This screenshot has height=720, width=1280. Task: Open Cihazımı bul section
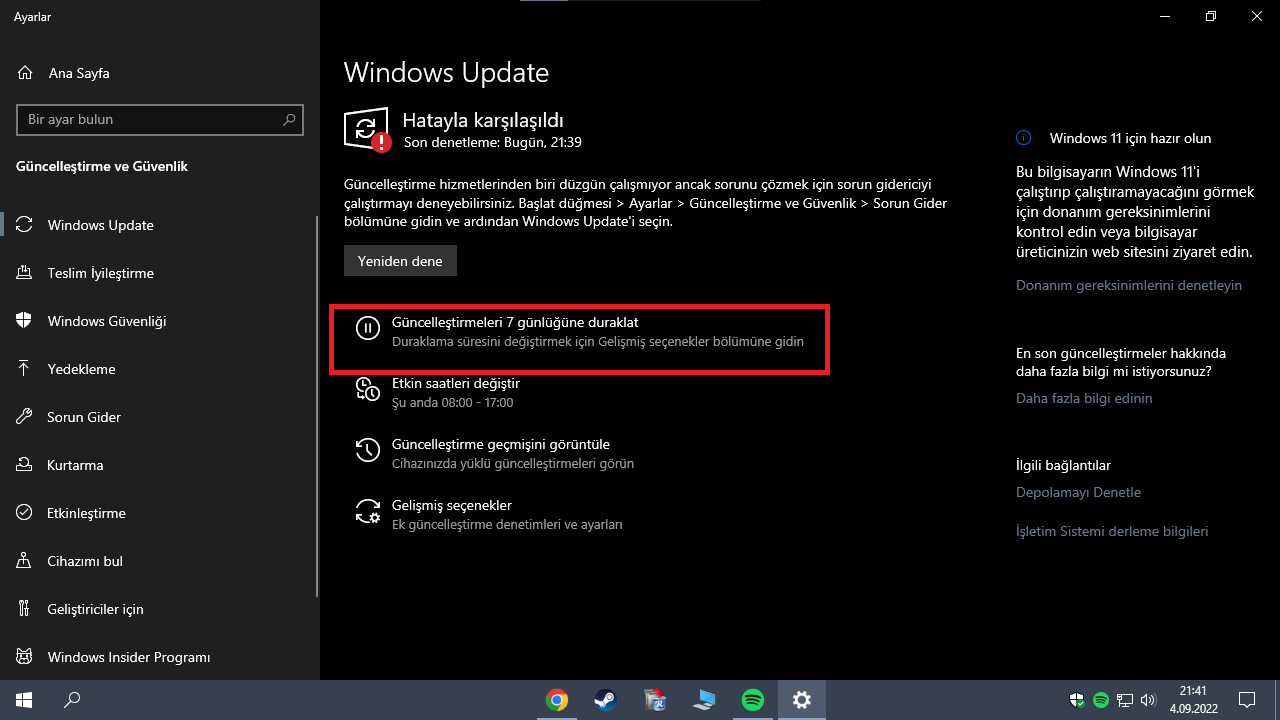pos(160,561)
